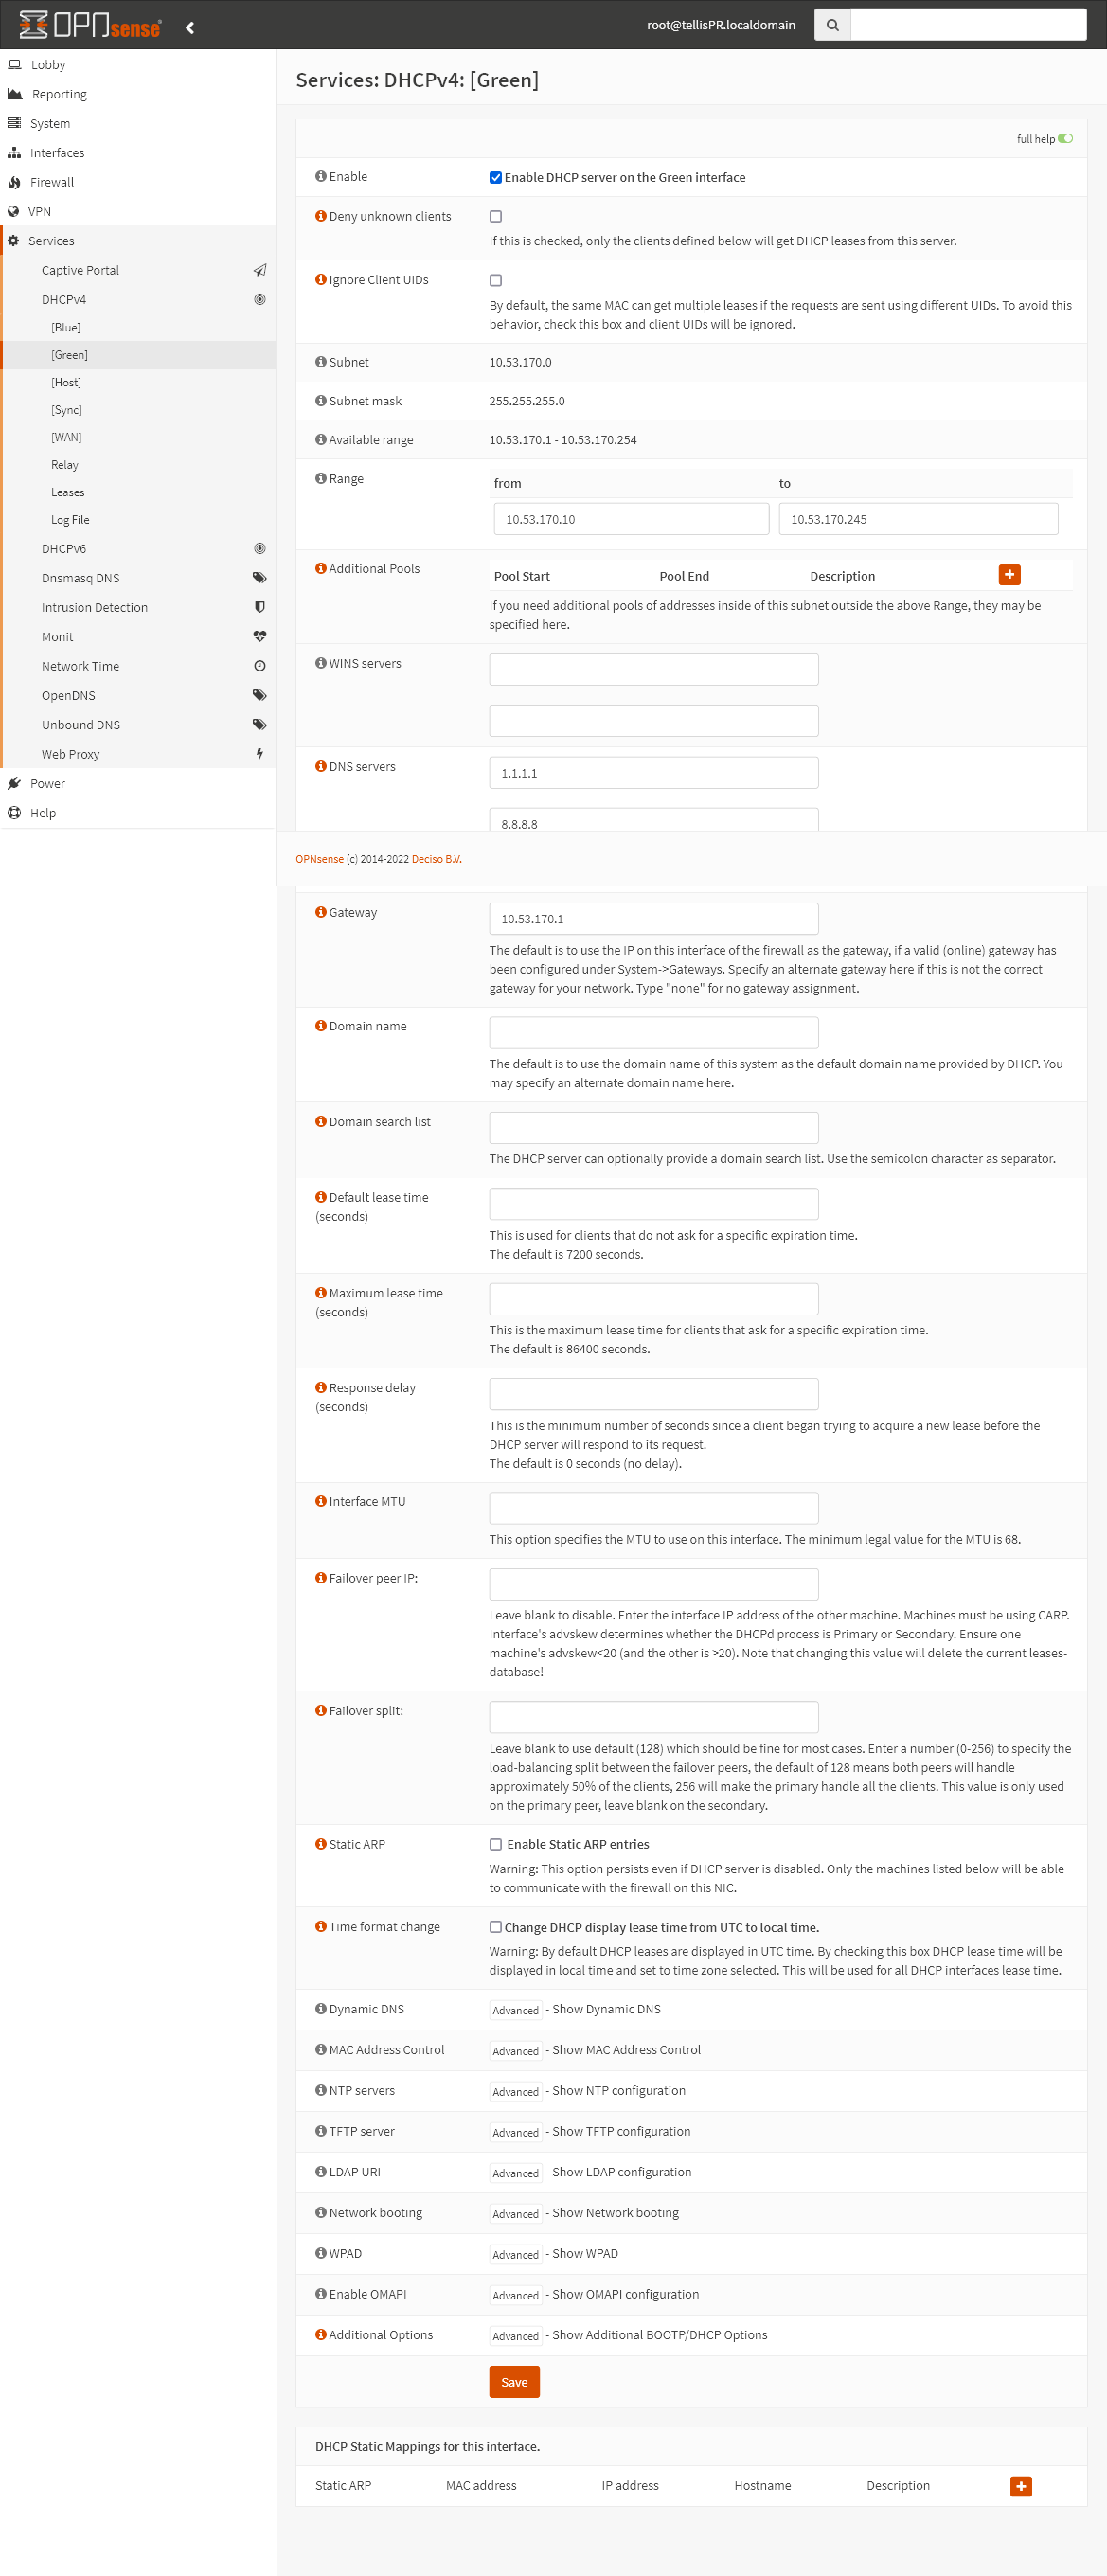
Task: Check the Deny unknown clients box
Action: pyautogui.click(x=495, y=217)
